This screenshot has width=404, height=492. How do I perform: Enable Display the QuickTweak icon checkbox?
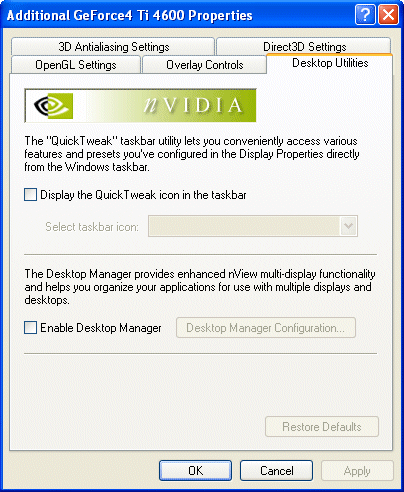(x=30, y=195)
